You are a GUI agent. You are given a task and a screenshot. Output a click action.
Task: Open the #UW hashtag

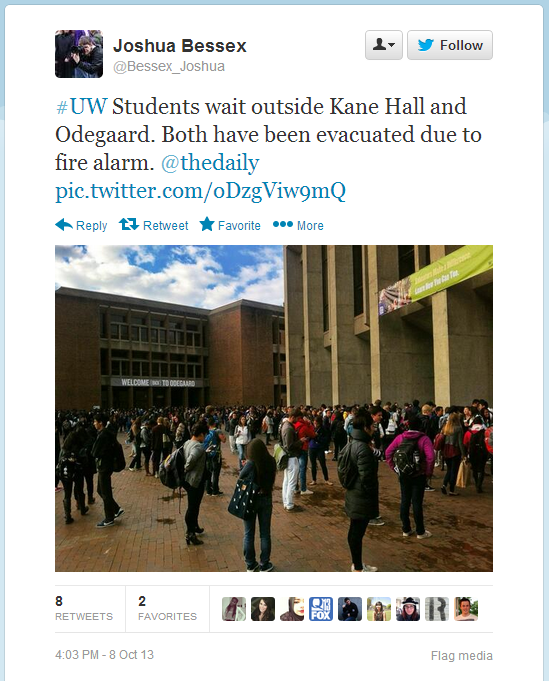[81, 106]
